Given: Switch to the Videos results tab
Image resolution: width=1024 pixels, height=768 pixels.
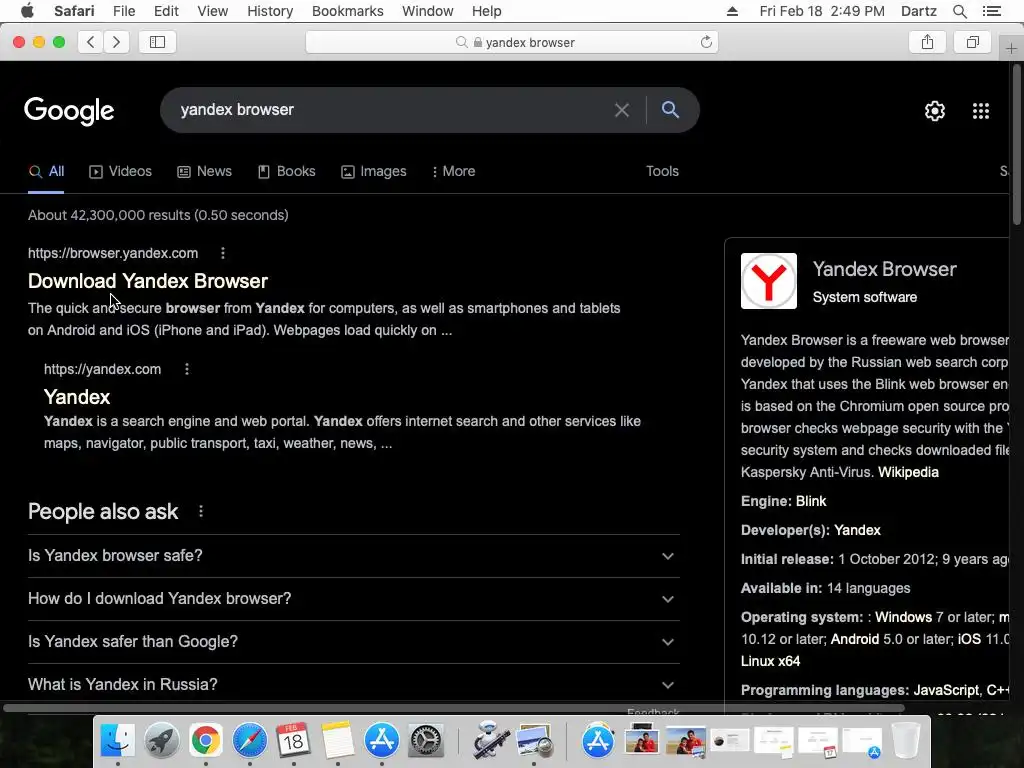Looking at the screenshot, I should tap(120, 171).
